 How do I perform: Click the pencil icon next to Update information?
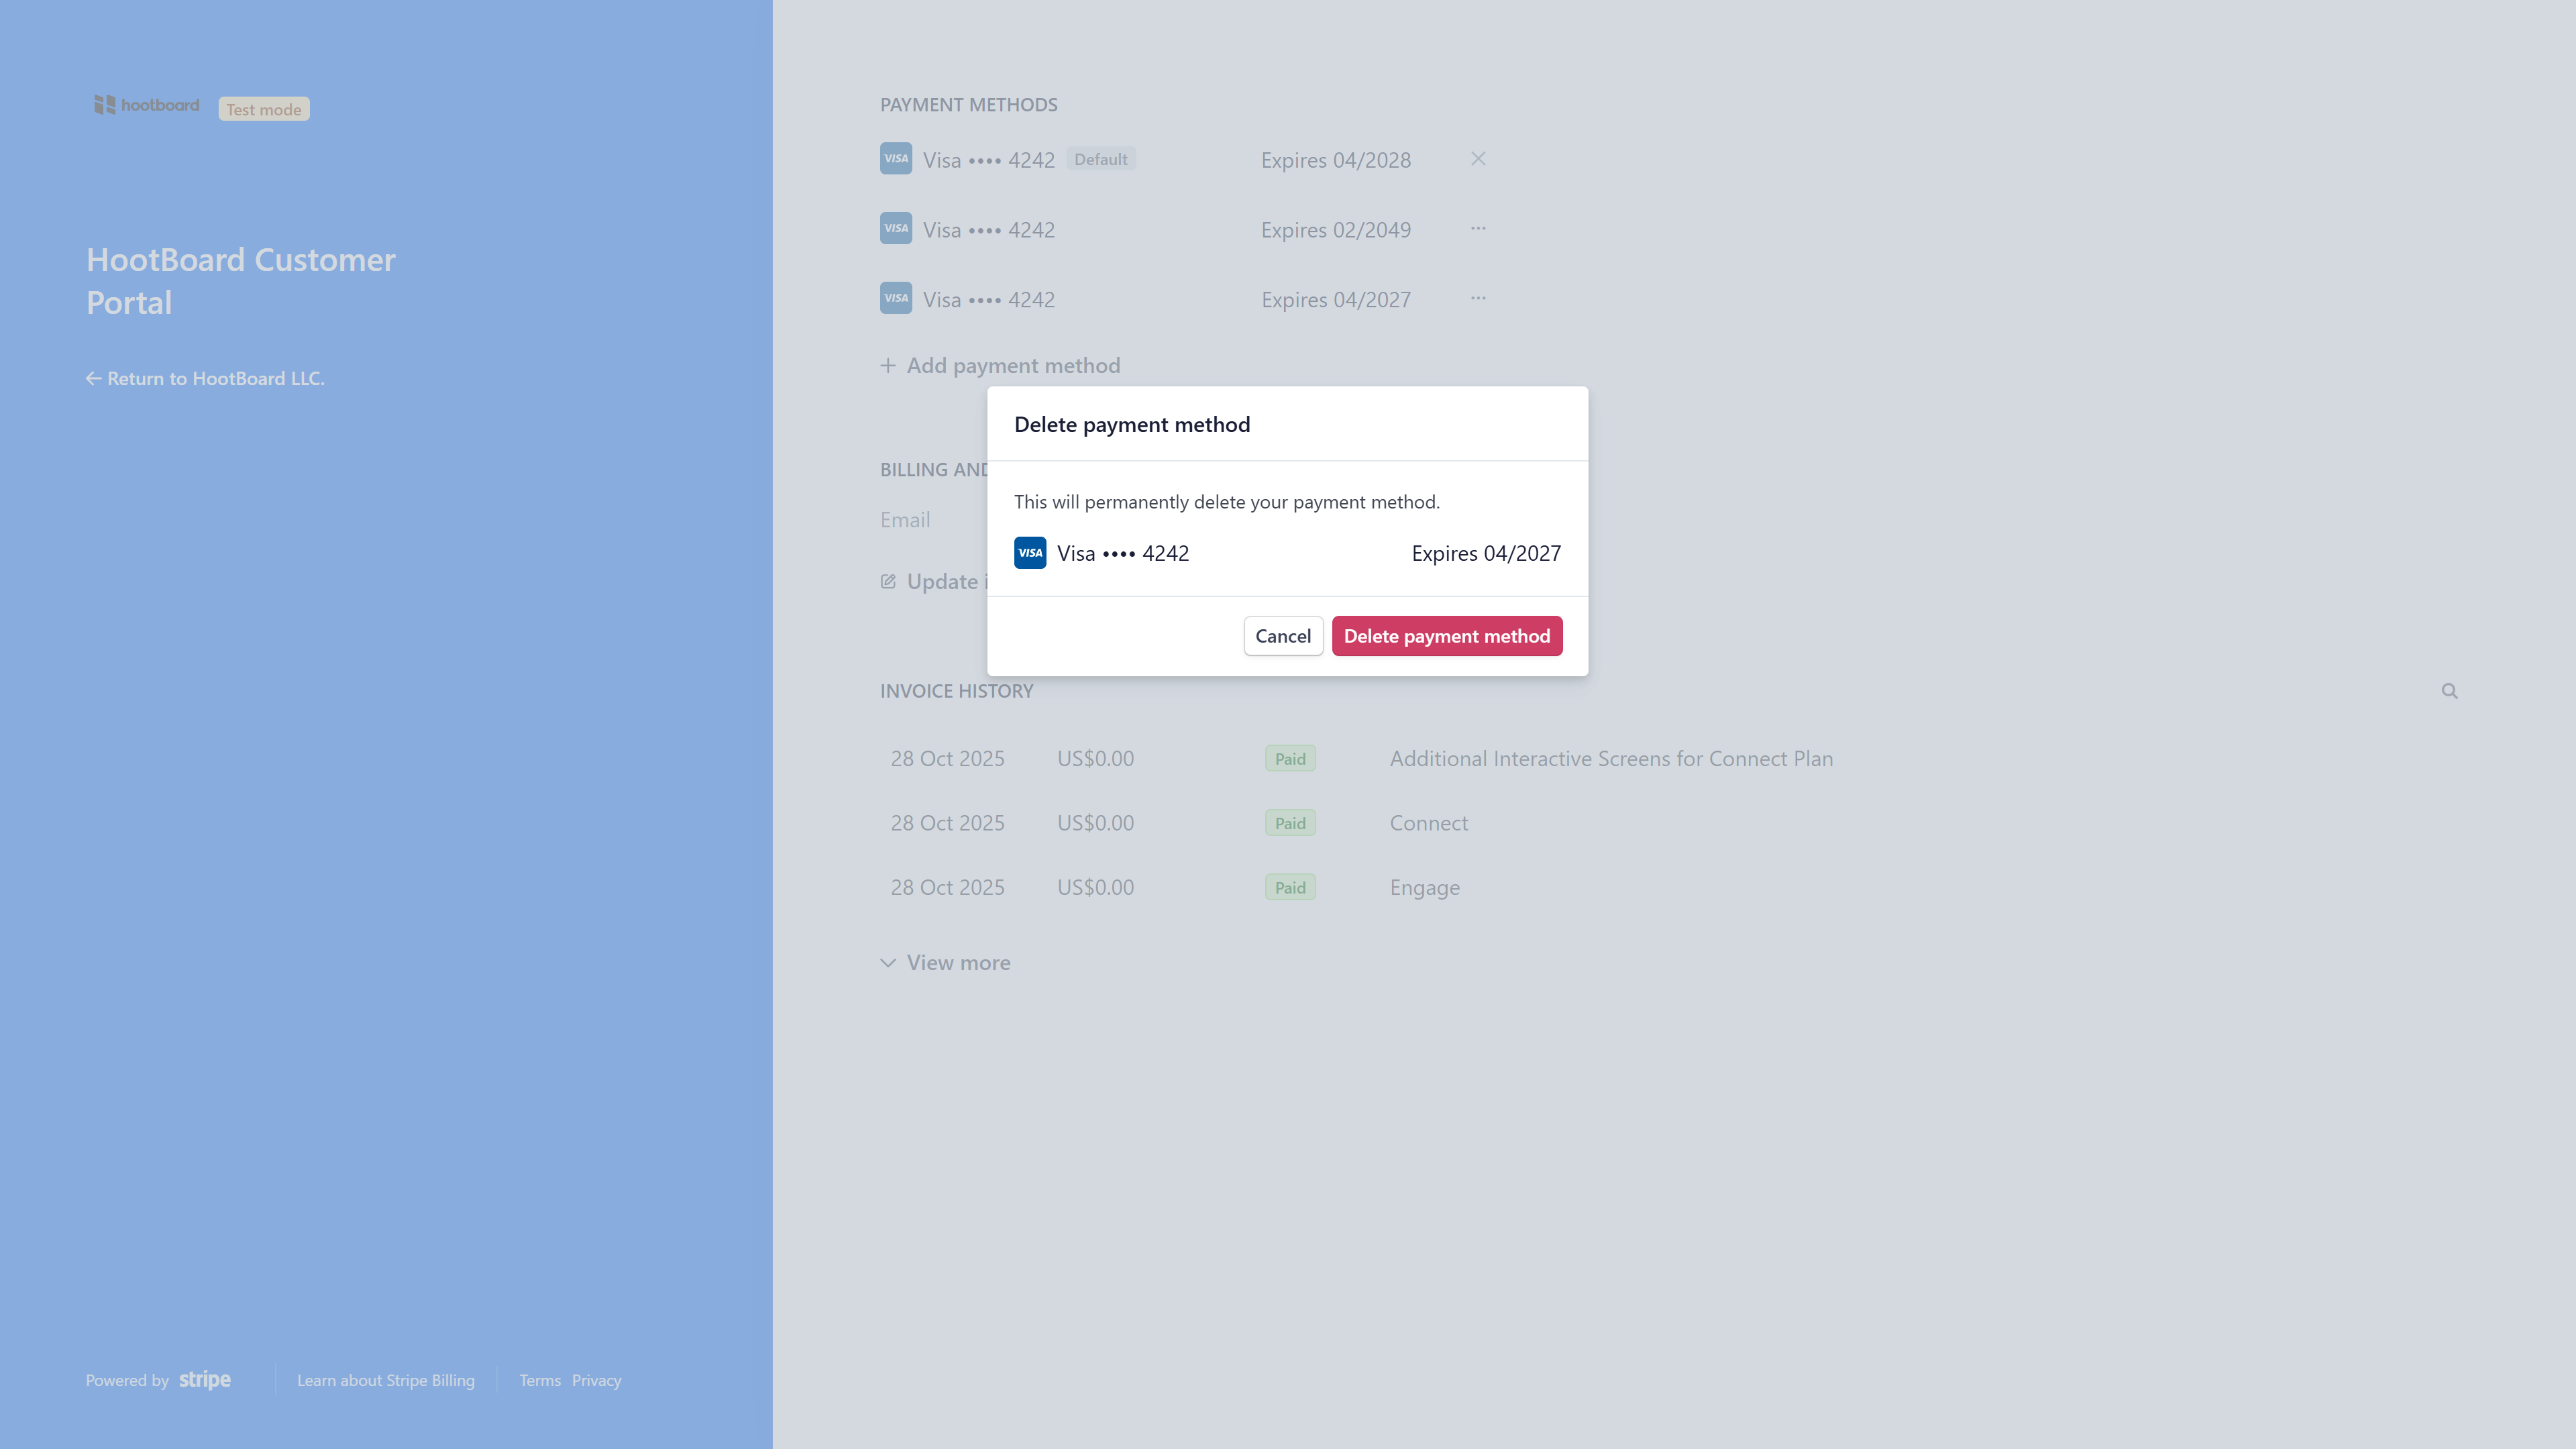pos(888,580)
